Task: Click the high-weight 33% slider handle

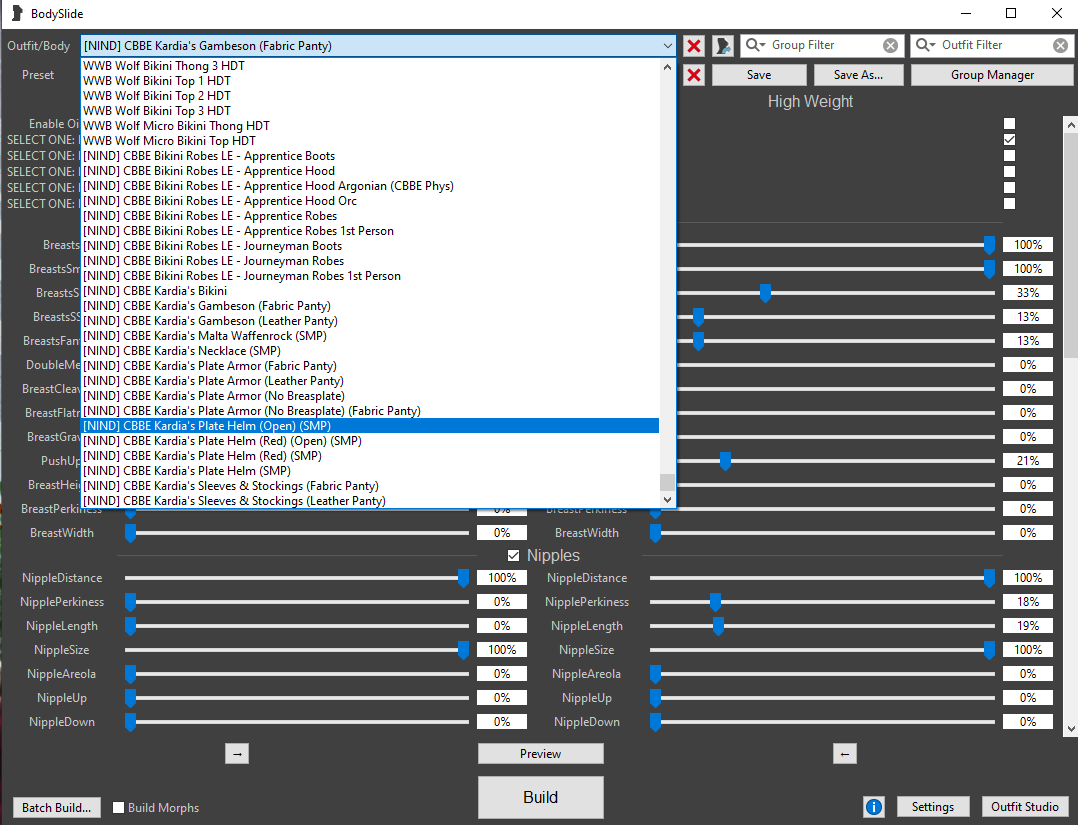Action: [x=765, y=293]
